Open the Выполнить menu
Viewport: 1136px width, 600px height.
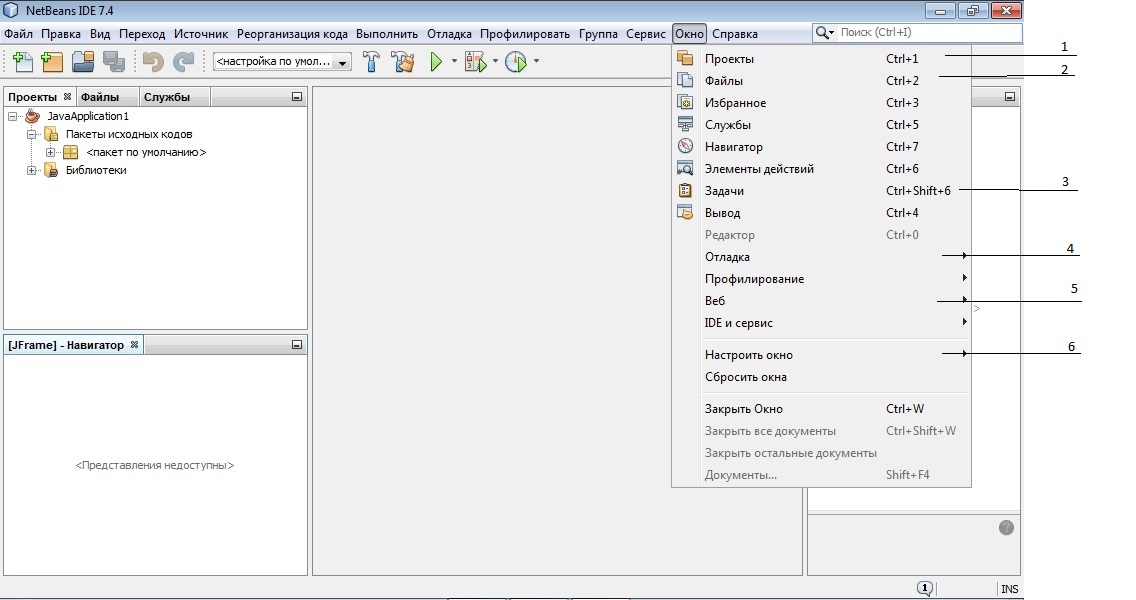coord(387,33)
